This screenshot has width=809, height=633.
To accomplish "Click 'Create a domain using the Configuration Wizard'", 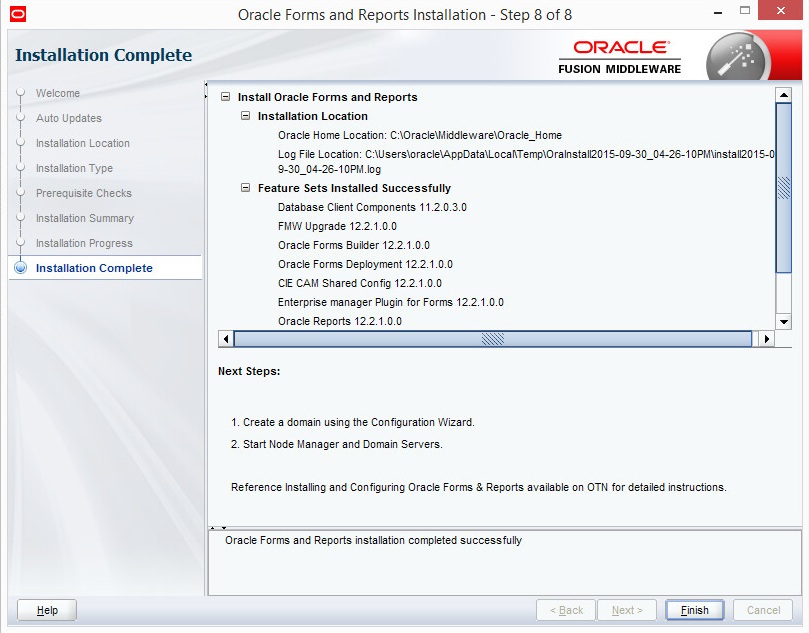I will [352, 422].
